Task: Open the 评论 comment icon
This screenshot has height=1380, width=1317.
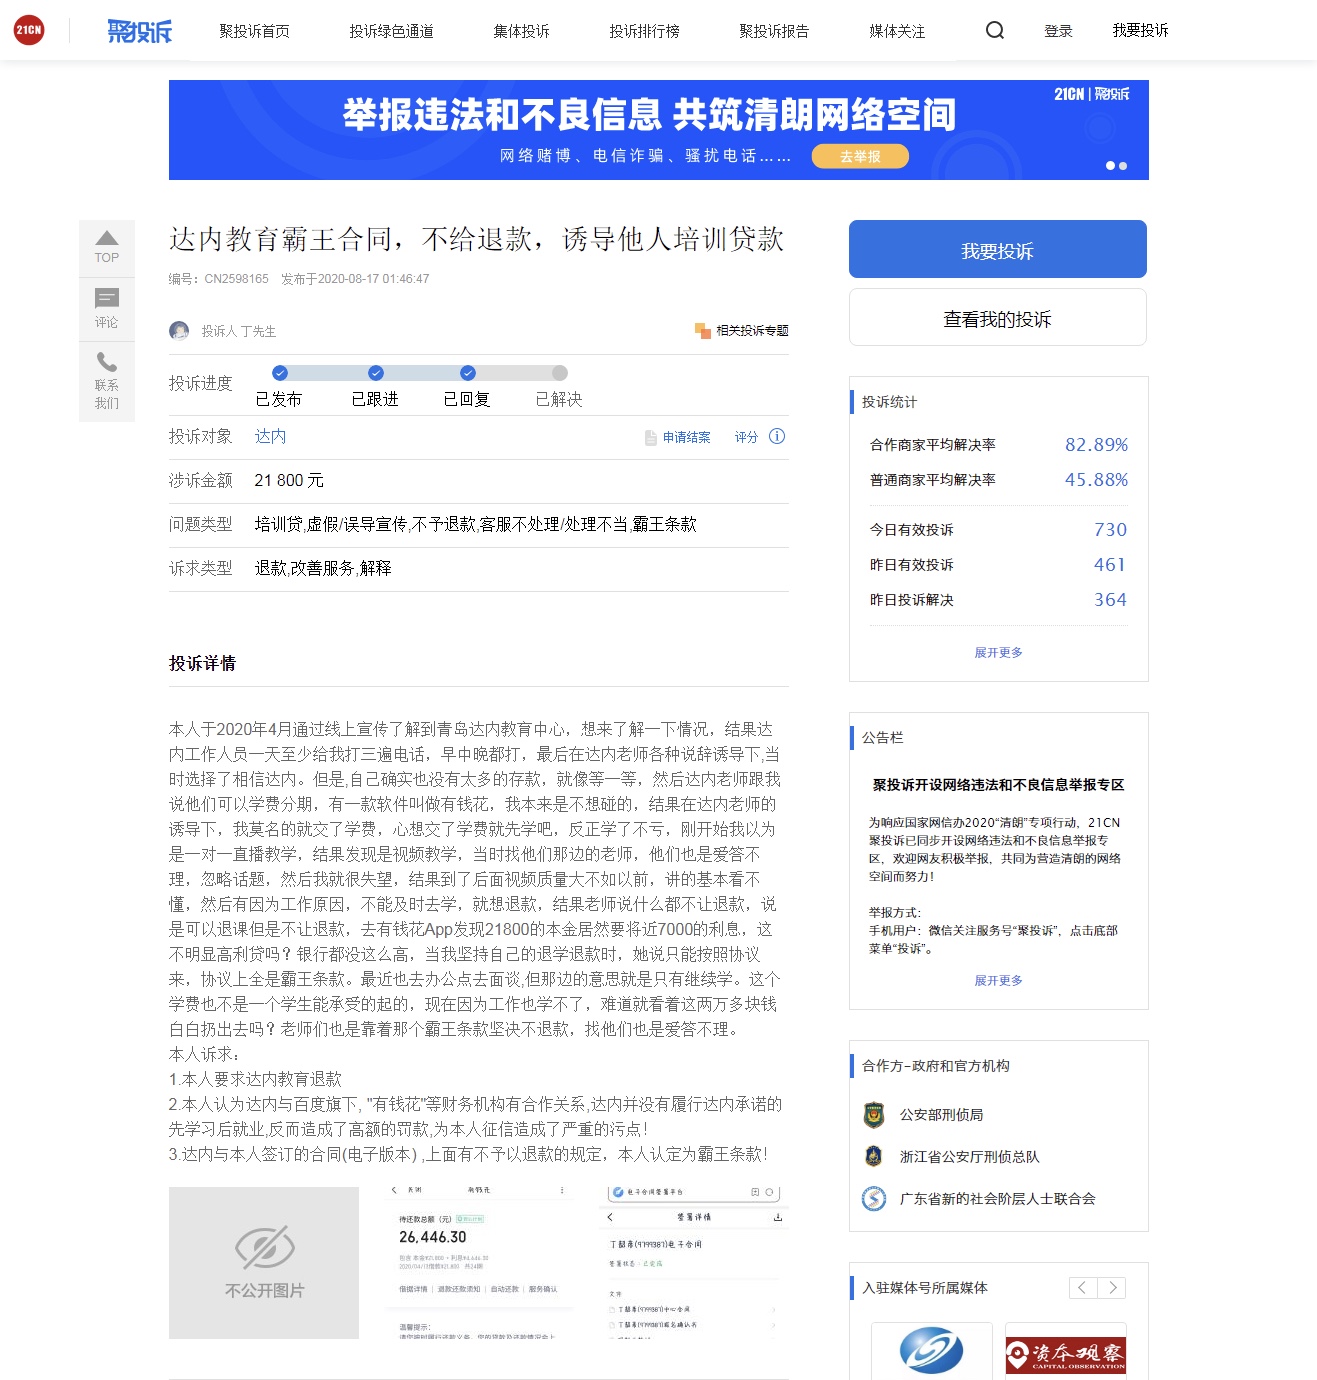Action: click(107, 297)
